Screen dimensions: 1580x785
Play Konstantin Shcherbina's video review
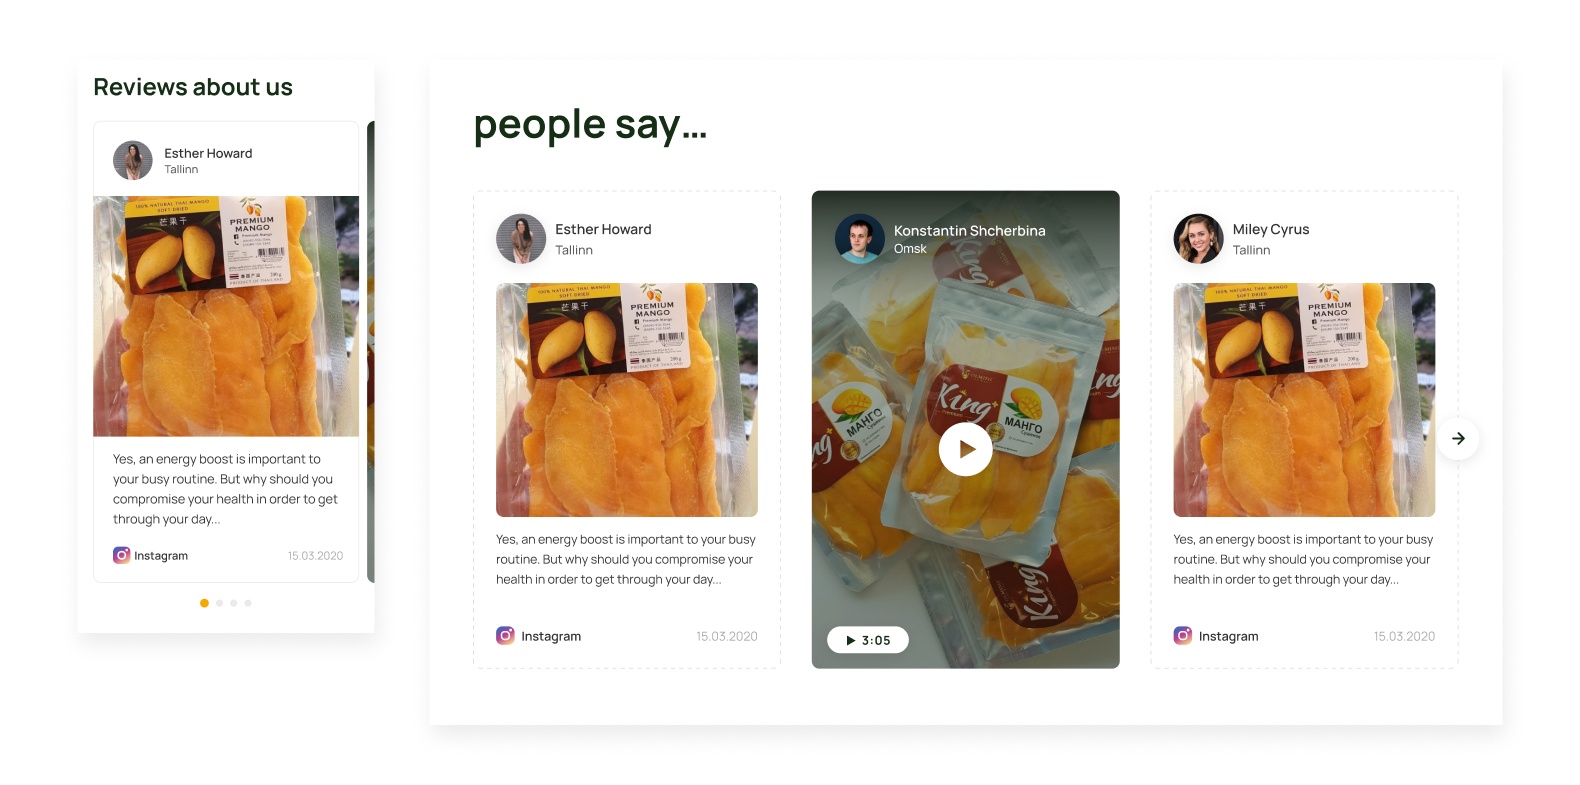pos(965,449)
